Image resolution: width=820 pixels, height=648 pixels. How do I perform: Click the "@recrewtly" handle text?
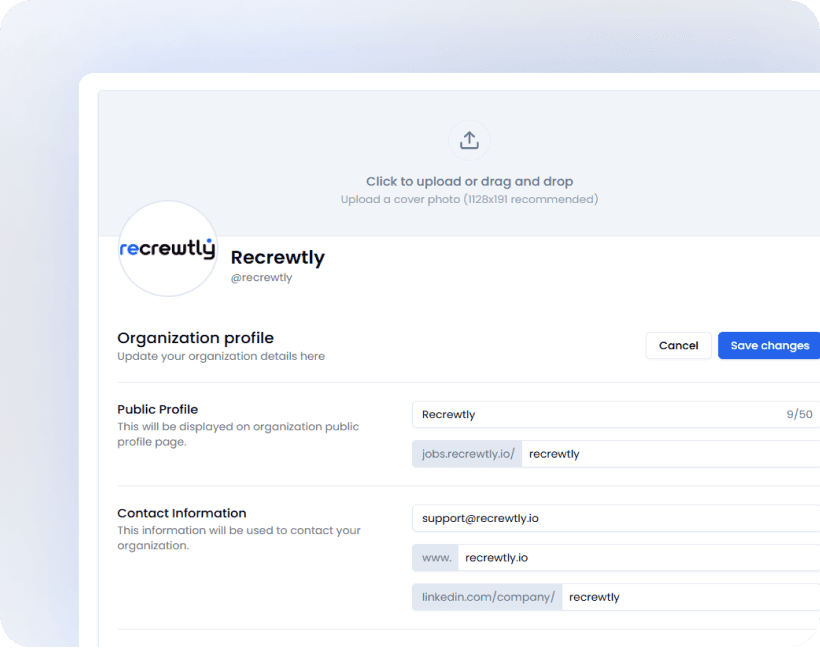261,278
